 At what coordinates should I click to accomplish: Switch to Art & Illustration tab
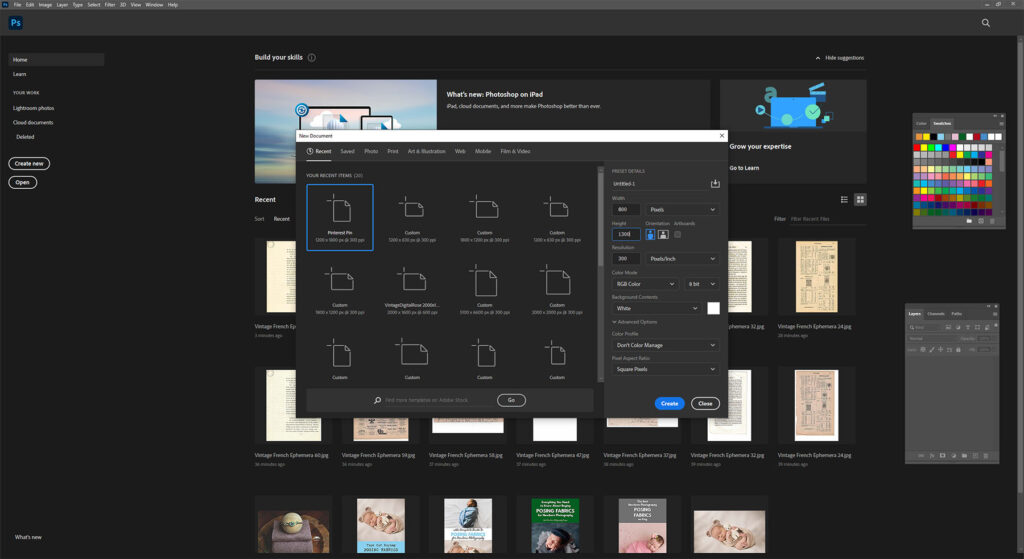pos(426,152)
